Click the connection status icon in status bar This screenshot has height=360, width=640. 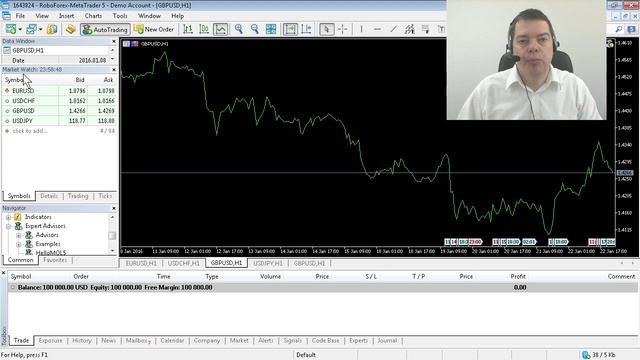(586, 355)
